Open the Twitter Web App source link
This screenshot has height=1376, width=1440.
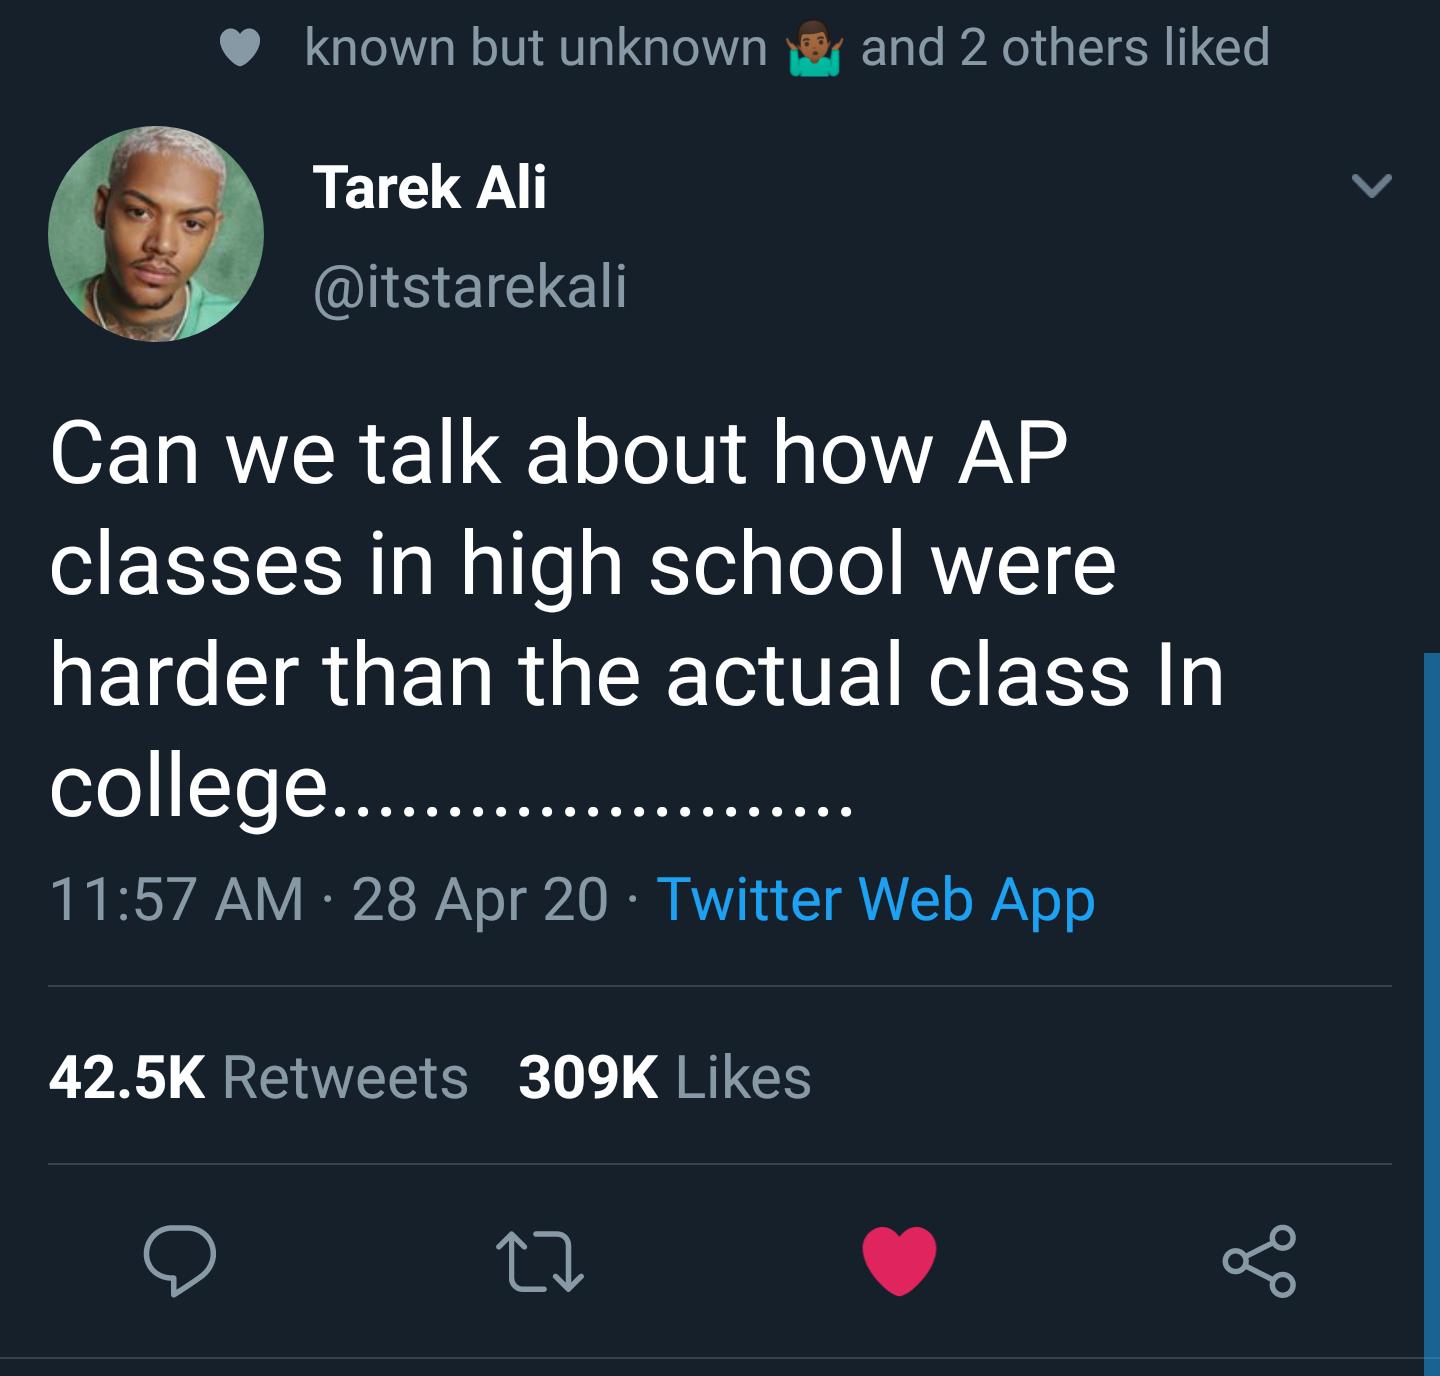click(876, 898)
